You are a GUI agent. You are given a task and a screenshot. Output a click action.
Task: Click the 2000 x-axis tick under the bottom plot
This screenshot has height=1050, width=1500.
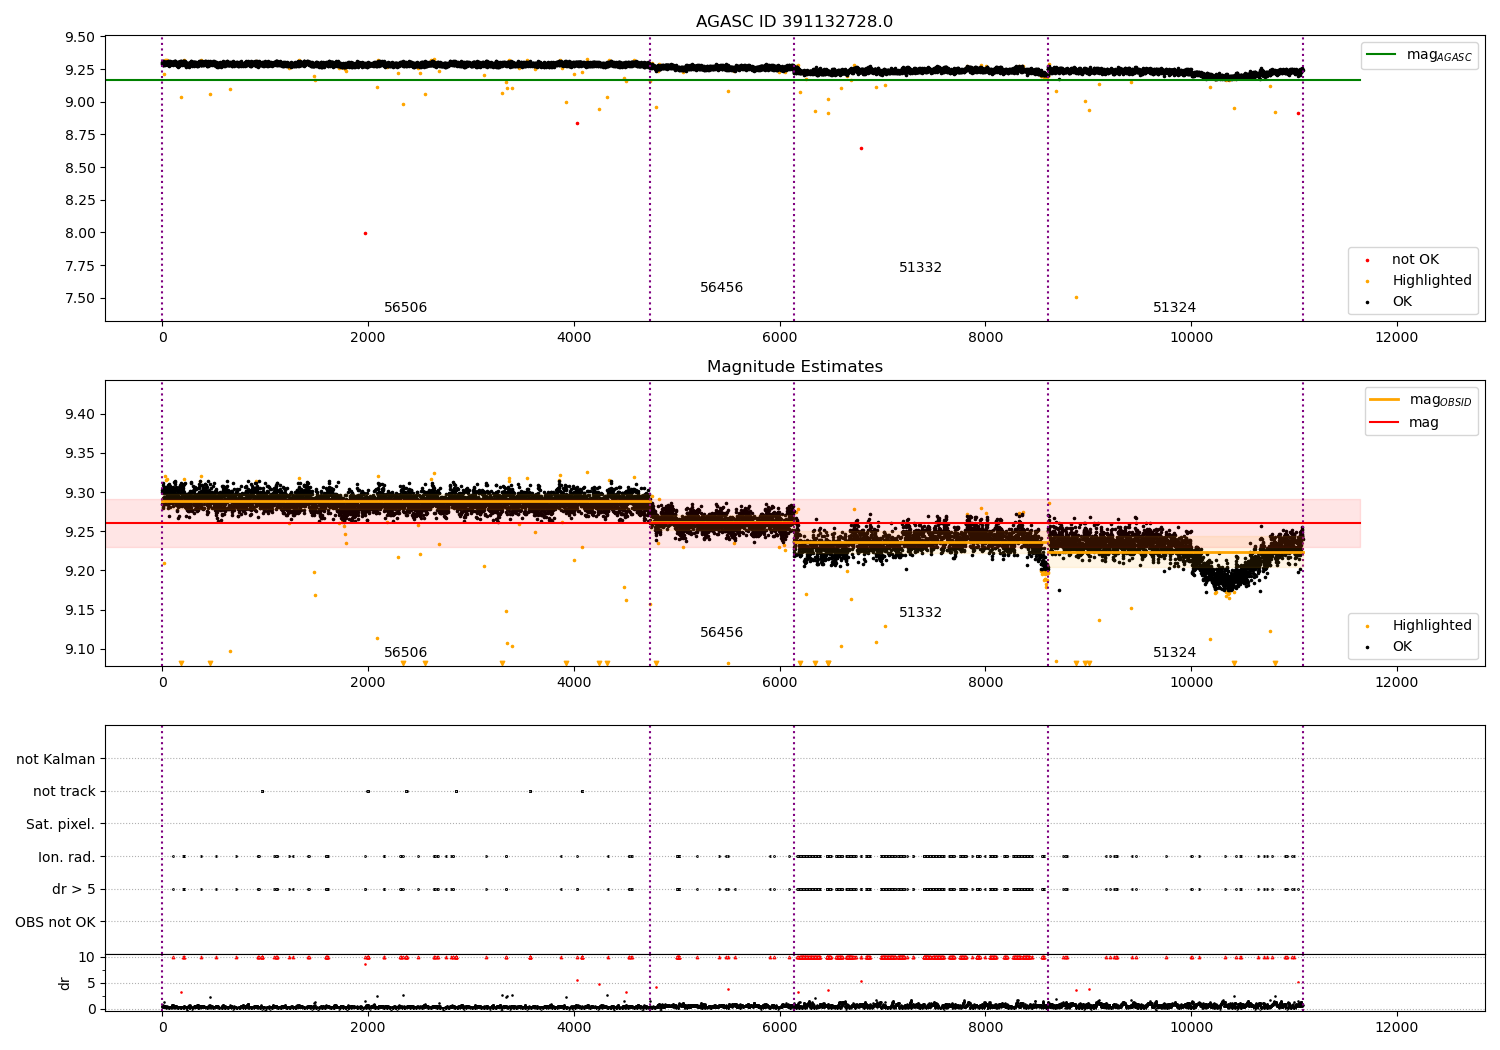(368, 1027)
